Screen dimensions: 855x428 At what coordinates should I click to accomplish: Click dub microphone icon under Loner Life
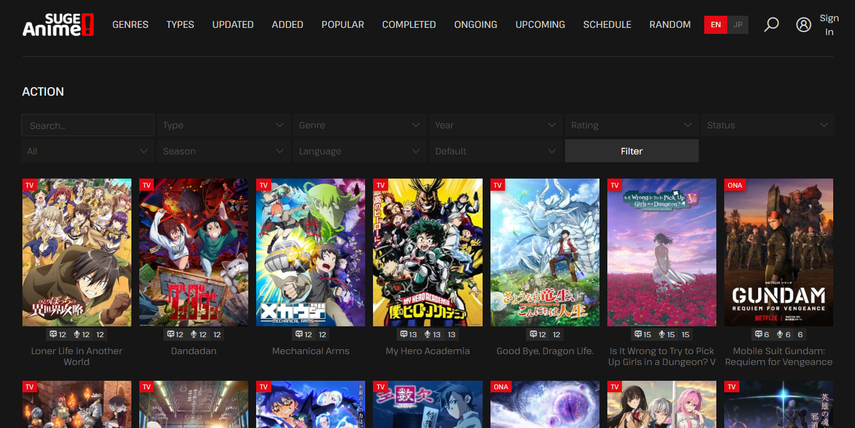pos(74,335)
